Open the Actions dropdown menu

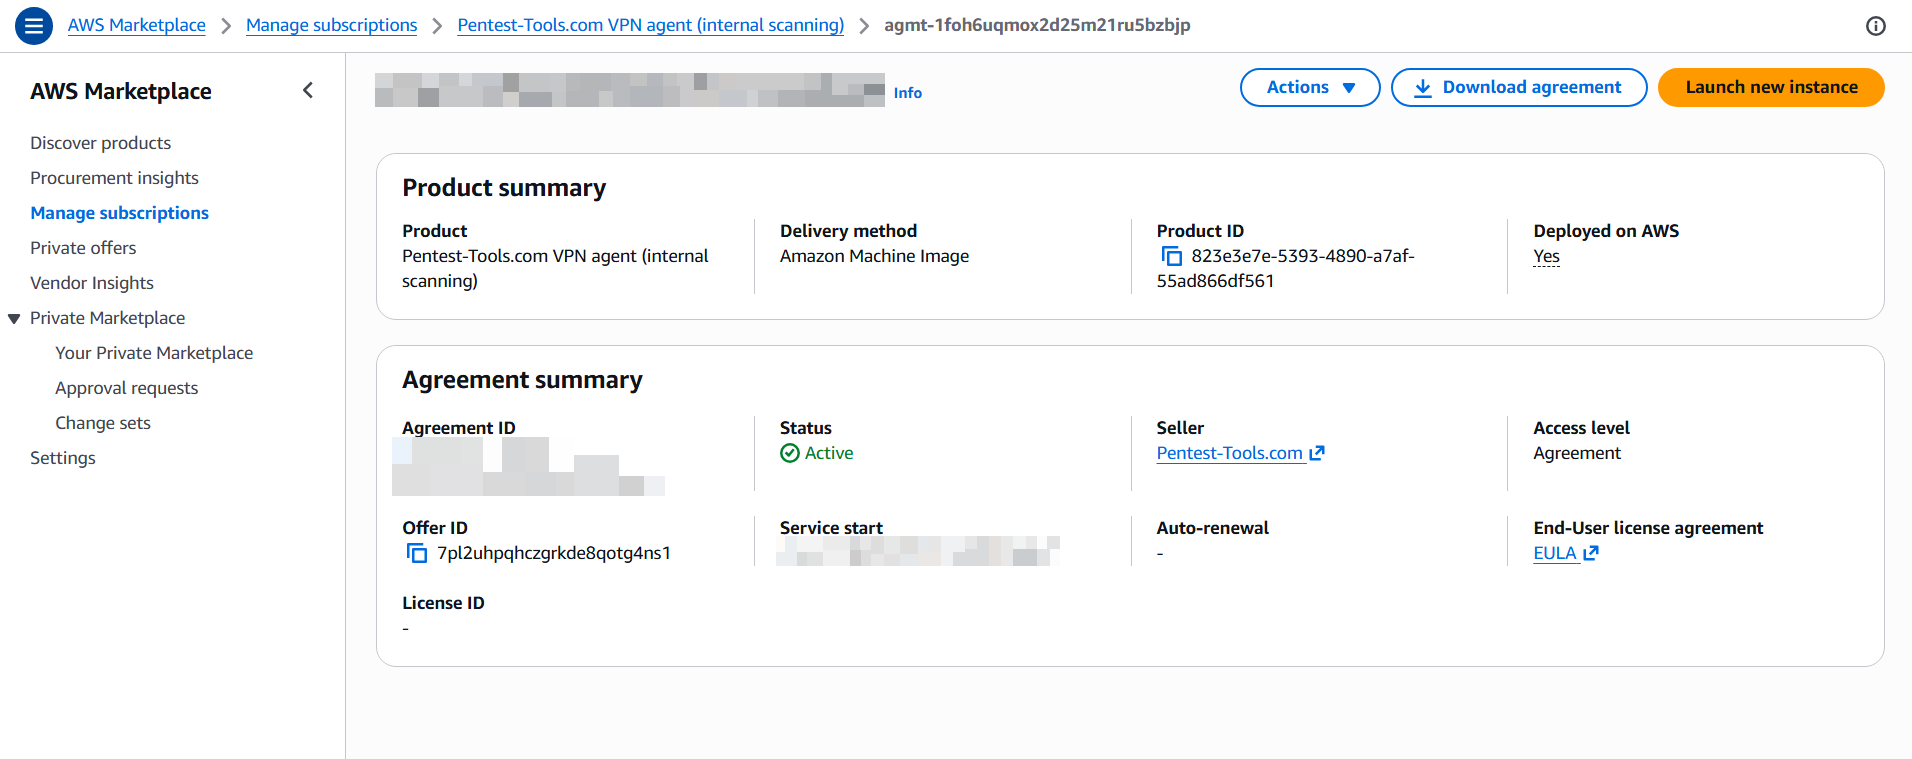(1309, 88)
